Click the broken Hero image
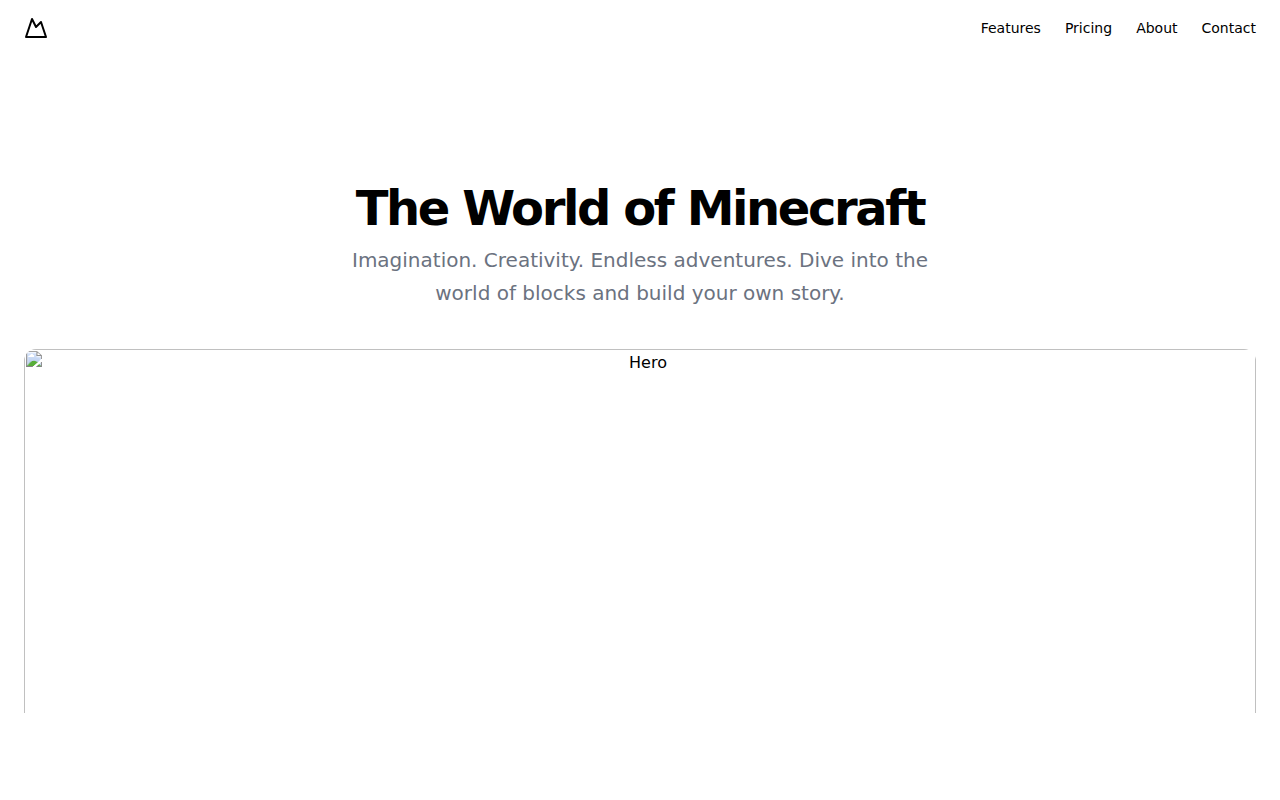Screen dimensions: 1280x800 [x=640, y=531]
